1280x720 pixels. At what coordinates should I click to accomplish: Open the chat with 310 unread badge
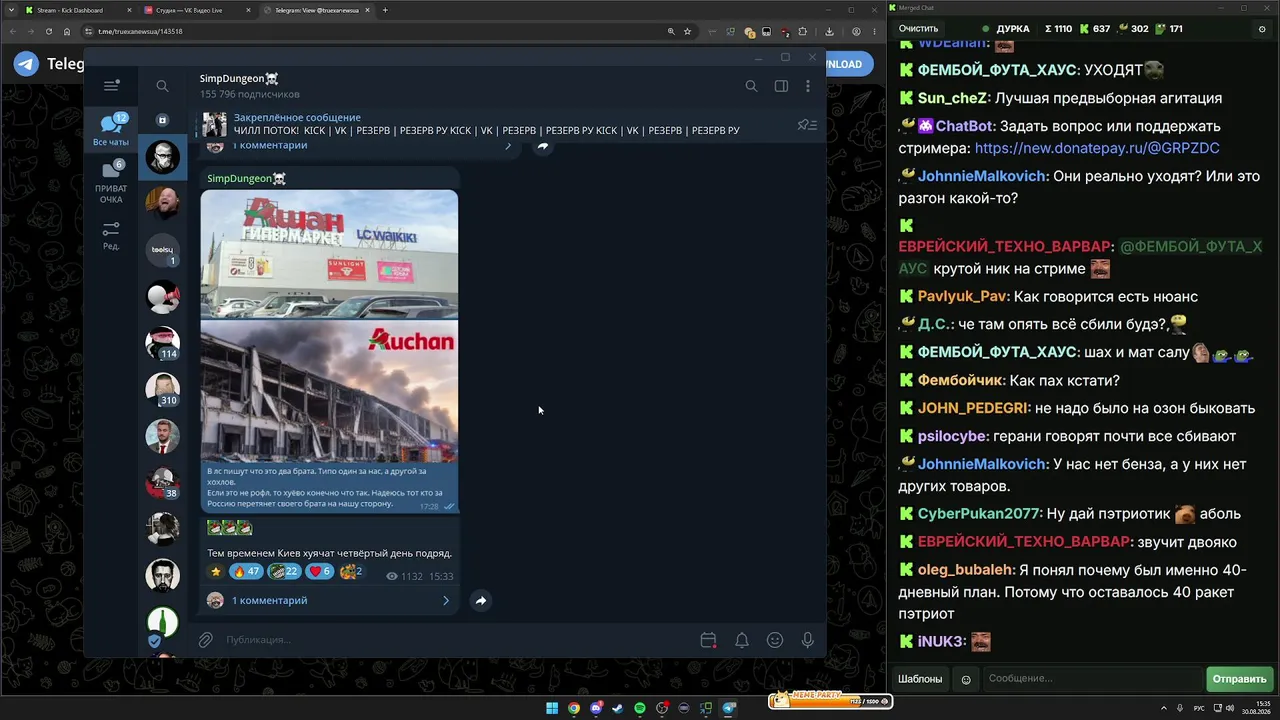click(x=163, y=390)
